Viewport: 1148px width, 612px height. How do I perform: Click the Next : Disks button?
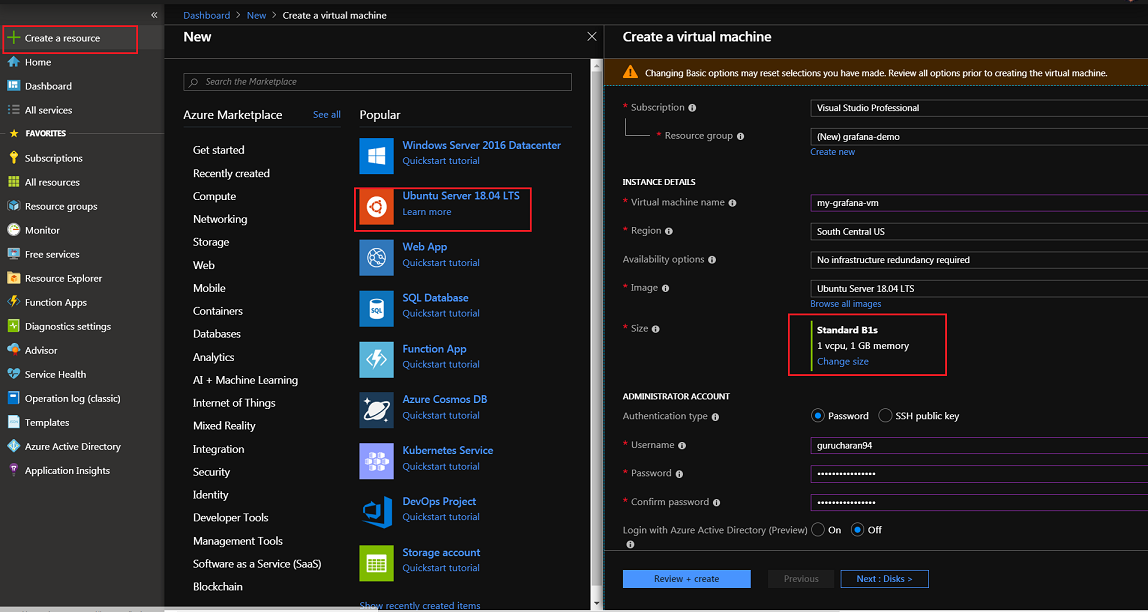click(884, 579)
